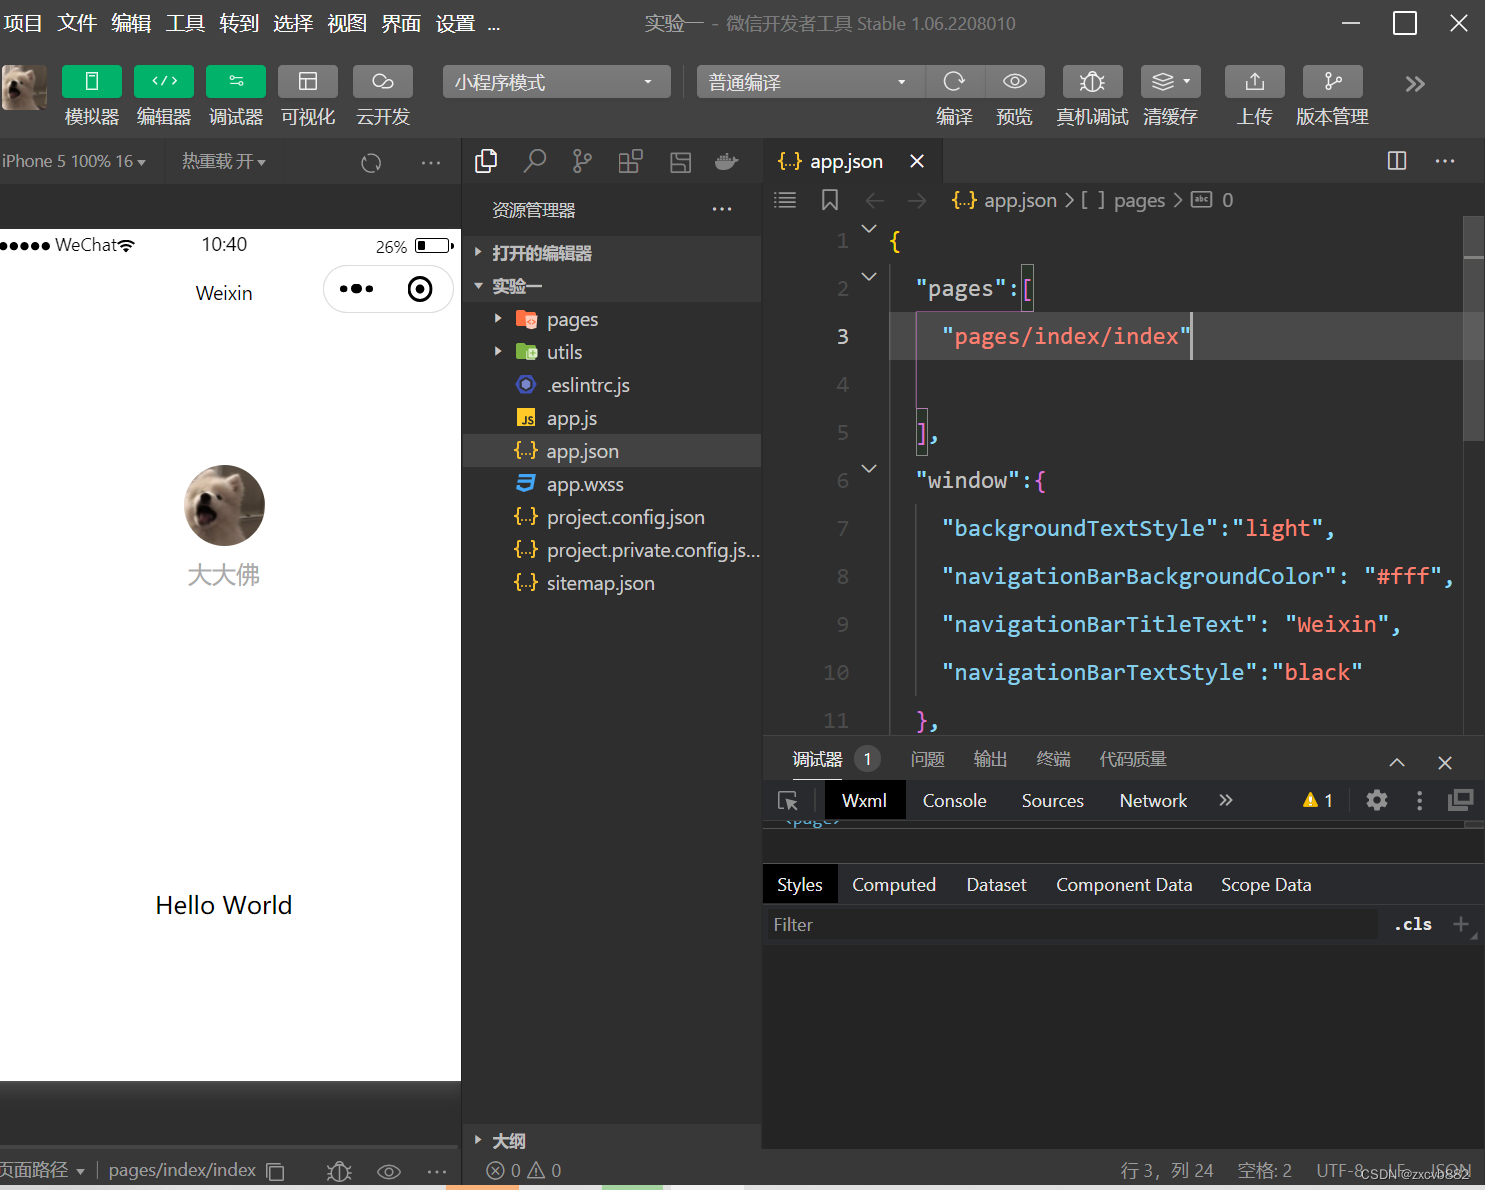
Task: Refresh the simulator
Action: (x=371, y=163)
